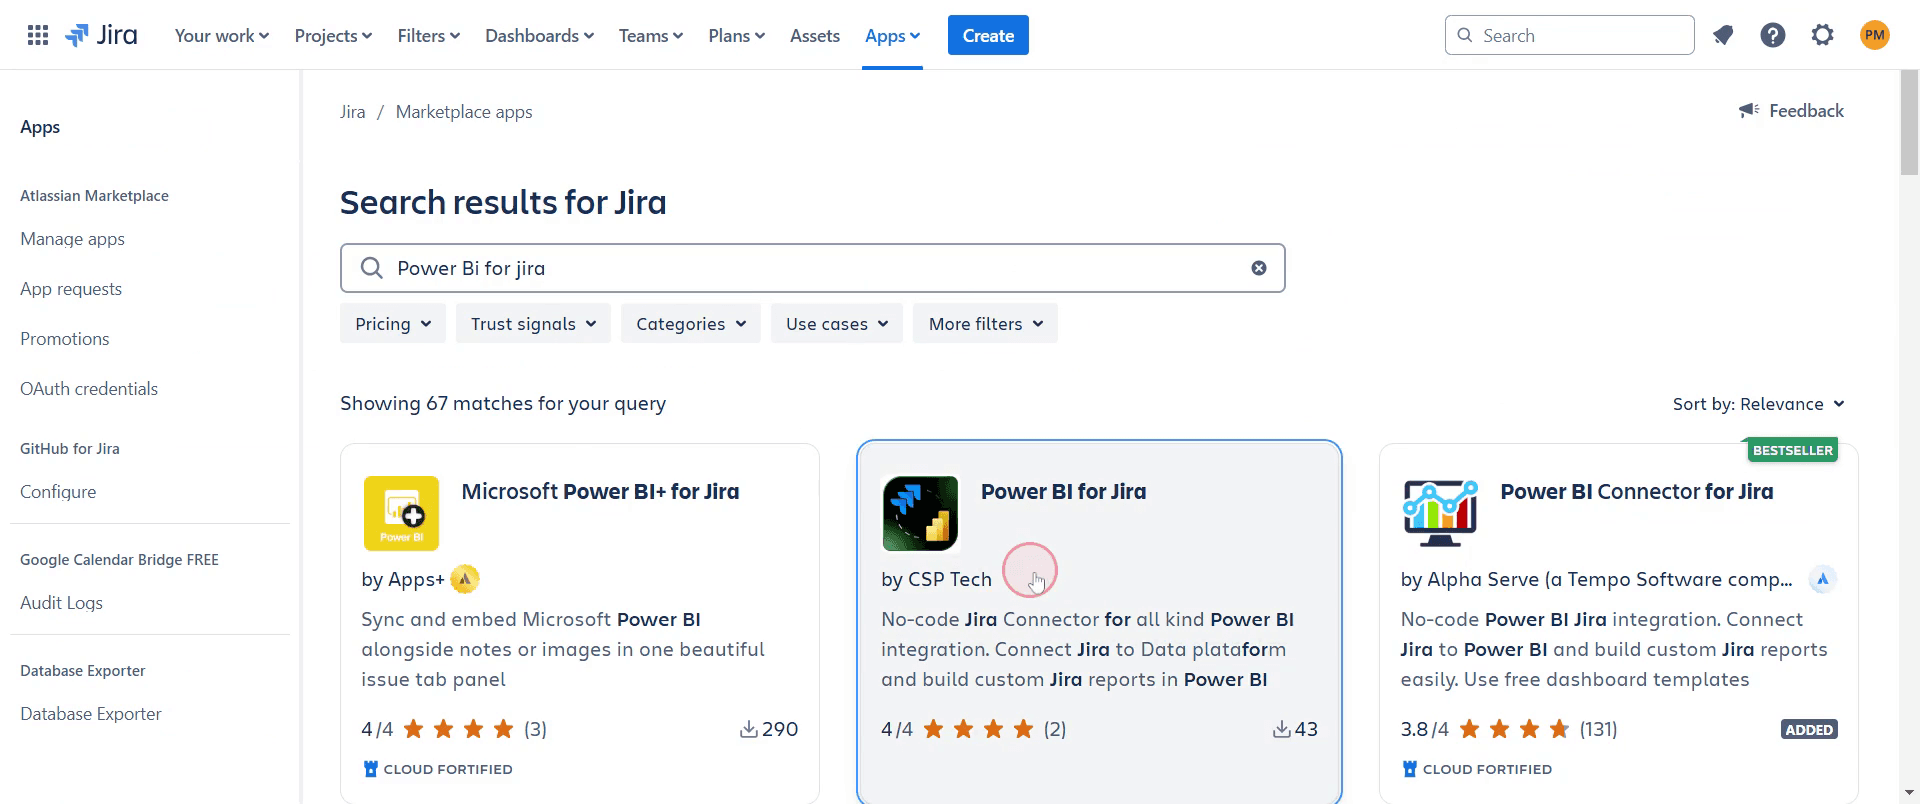Expand the Apps menu
This screenshot has width=1920, height=804.
point(892,36)
